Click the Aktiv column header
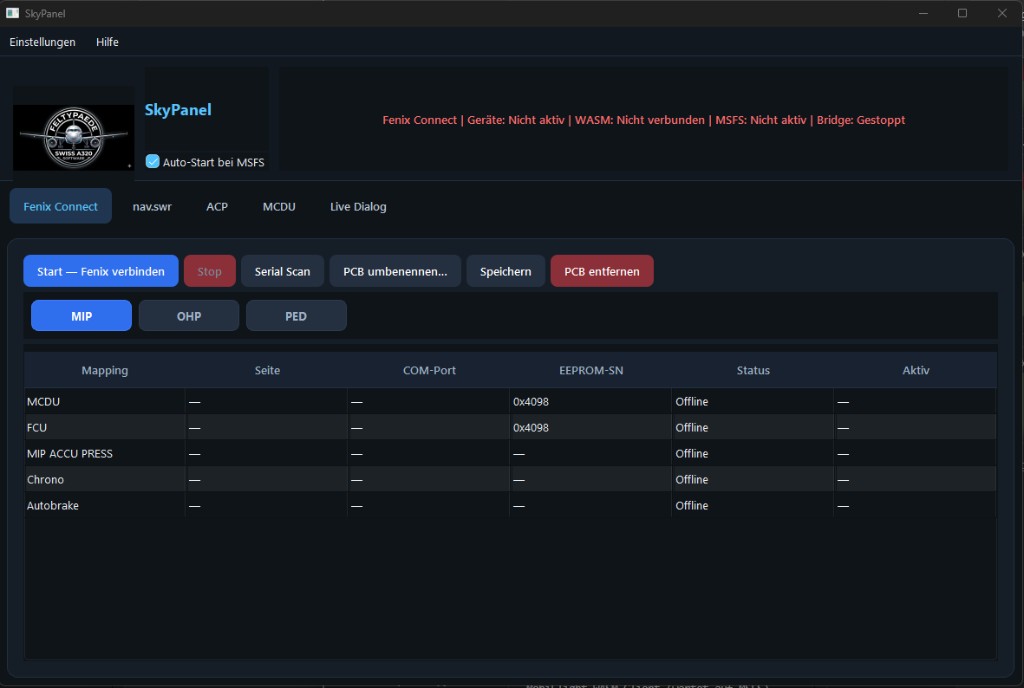The height and width of the screenshot is (688, 1024). [x=916, y=370]
